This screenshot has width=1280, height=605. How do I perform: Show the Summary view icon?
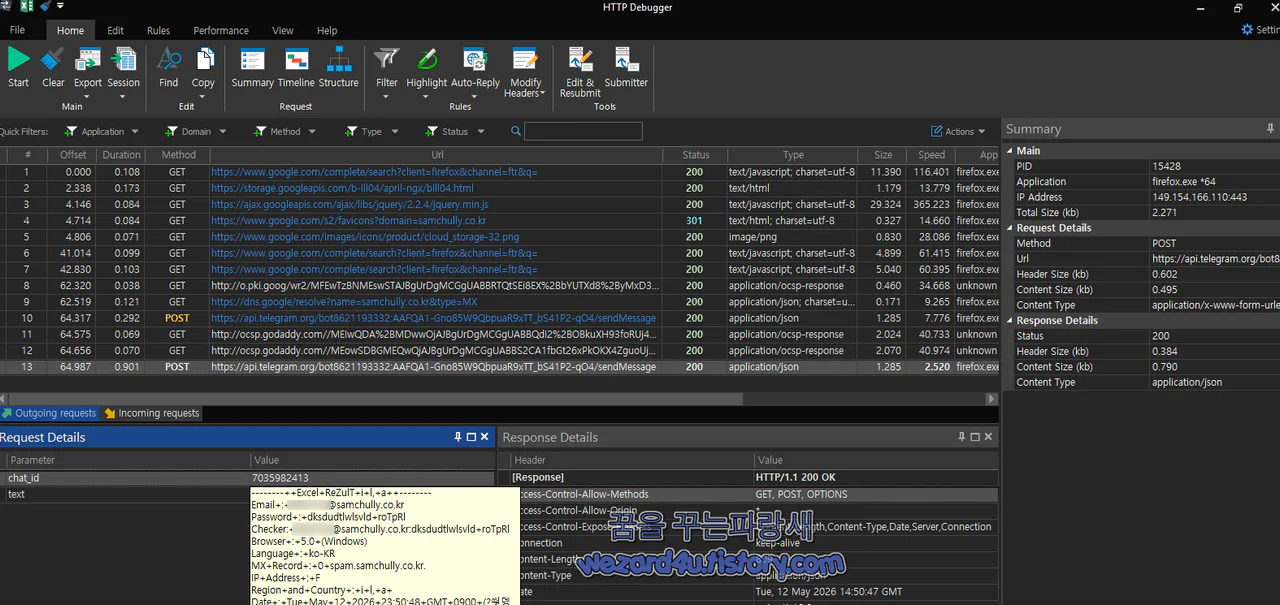point(252,60)
